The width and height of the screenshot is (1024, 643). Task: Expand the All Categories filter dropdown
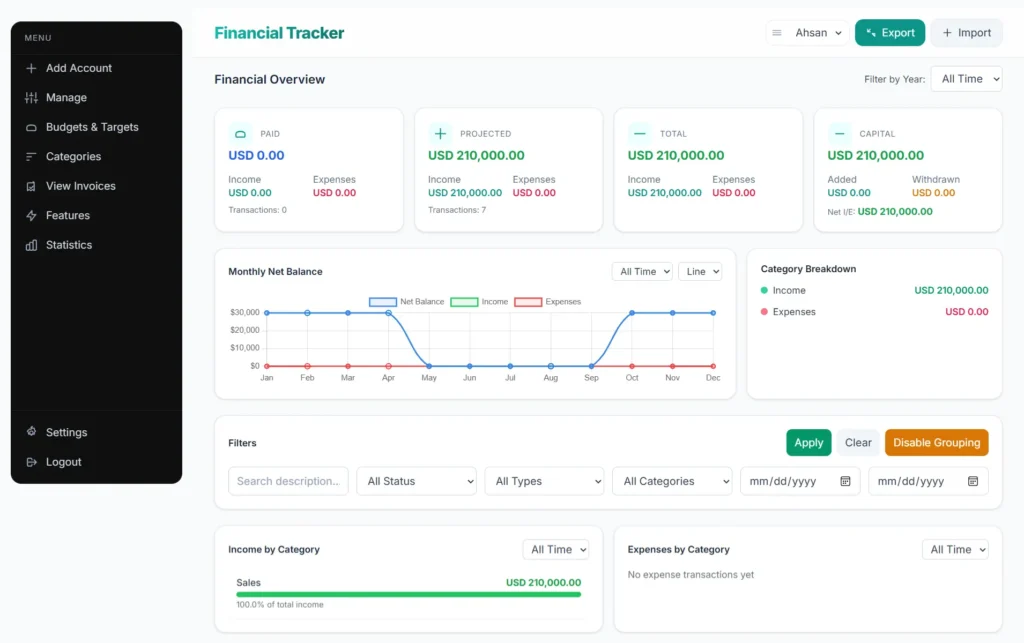click(x=672, y=481)
